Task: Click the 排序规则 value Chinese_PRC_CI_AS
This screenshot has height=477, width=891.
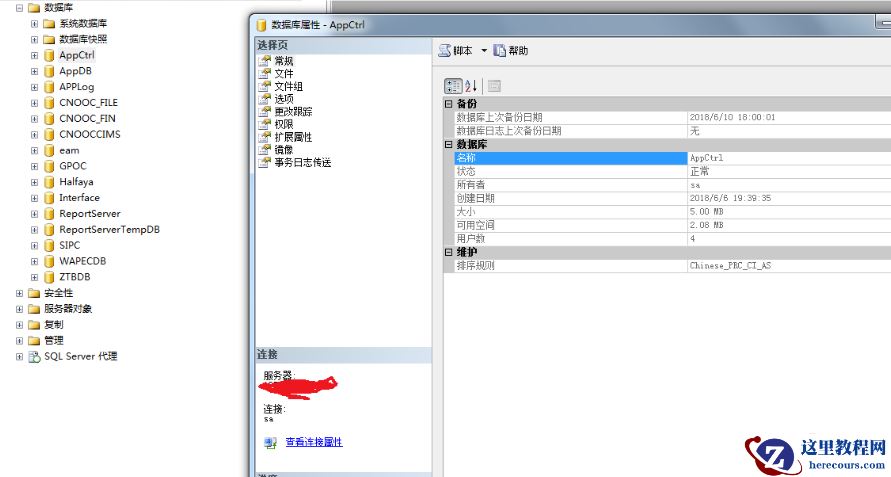Action: (730, 266)
